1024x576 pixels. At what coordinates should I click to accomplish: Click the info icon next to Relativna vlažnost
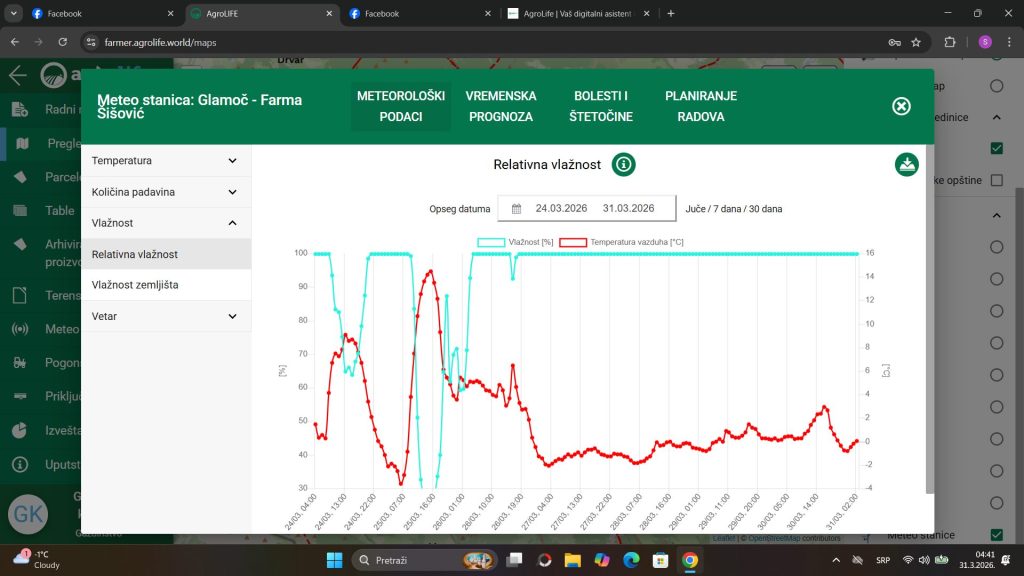click(x=624, y=165)
